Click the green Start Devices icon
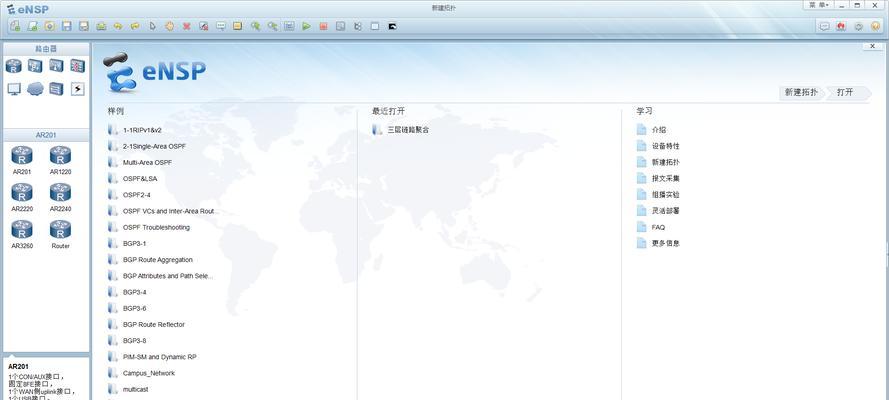This screenshot has width=889, height=400. pos(306,26)
